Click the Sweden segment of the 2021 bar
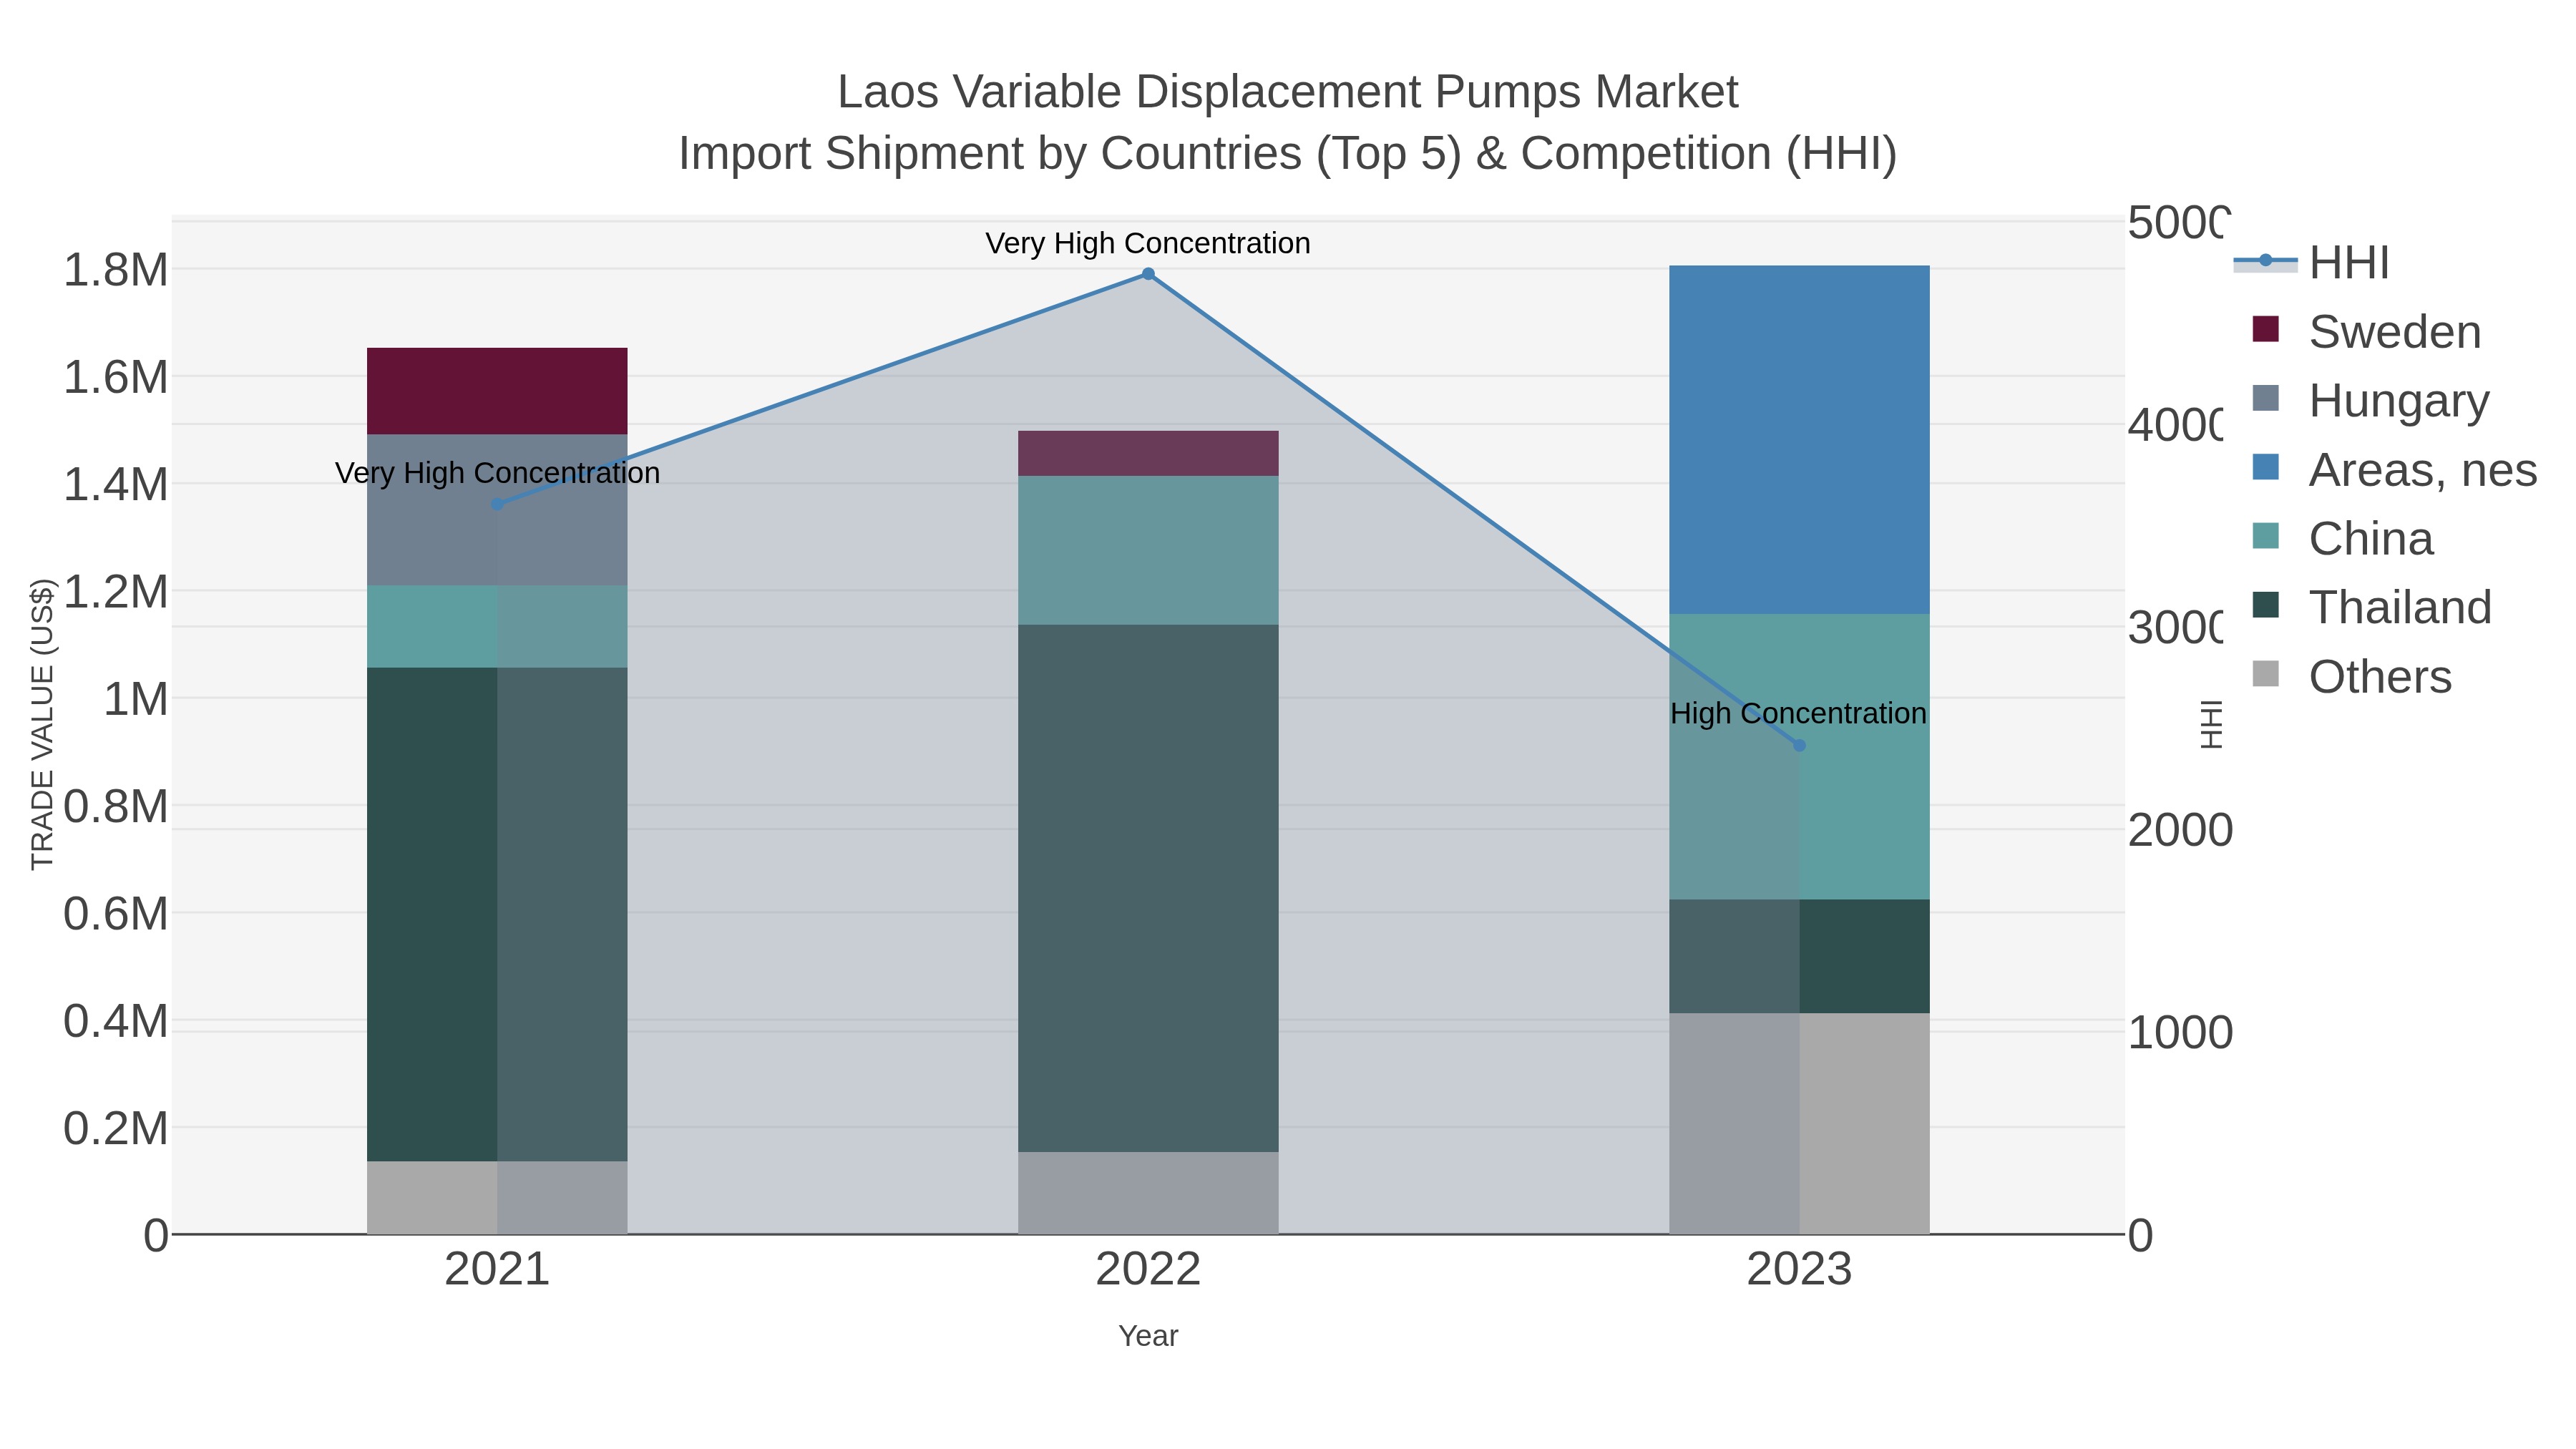Viewport: 2576px width, 1449px height. pos(497,391)
